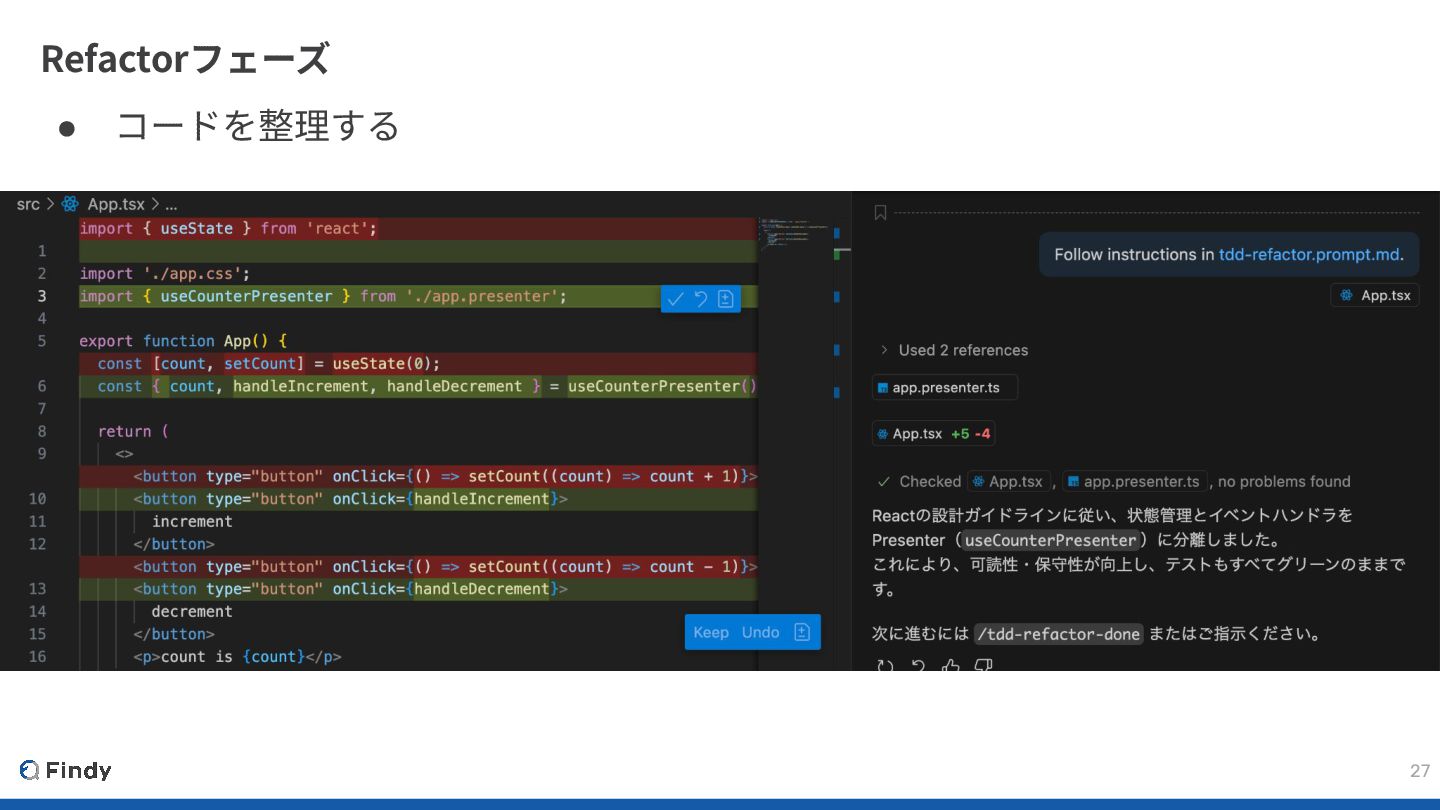Image resolution: width=1440 pixels, height=810 pixels.
Task: Click handleDecrement in the onClick attribute
Action: tap(482, 588)
